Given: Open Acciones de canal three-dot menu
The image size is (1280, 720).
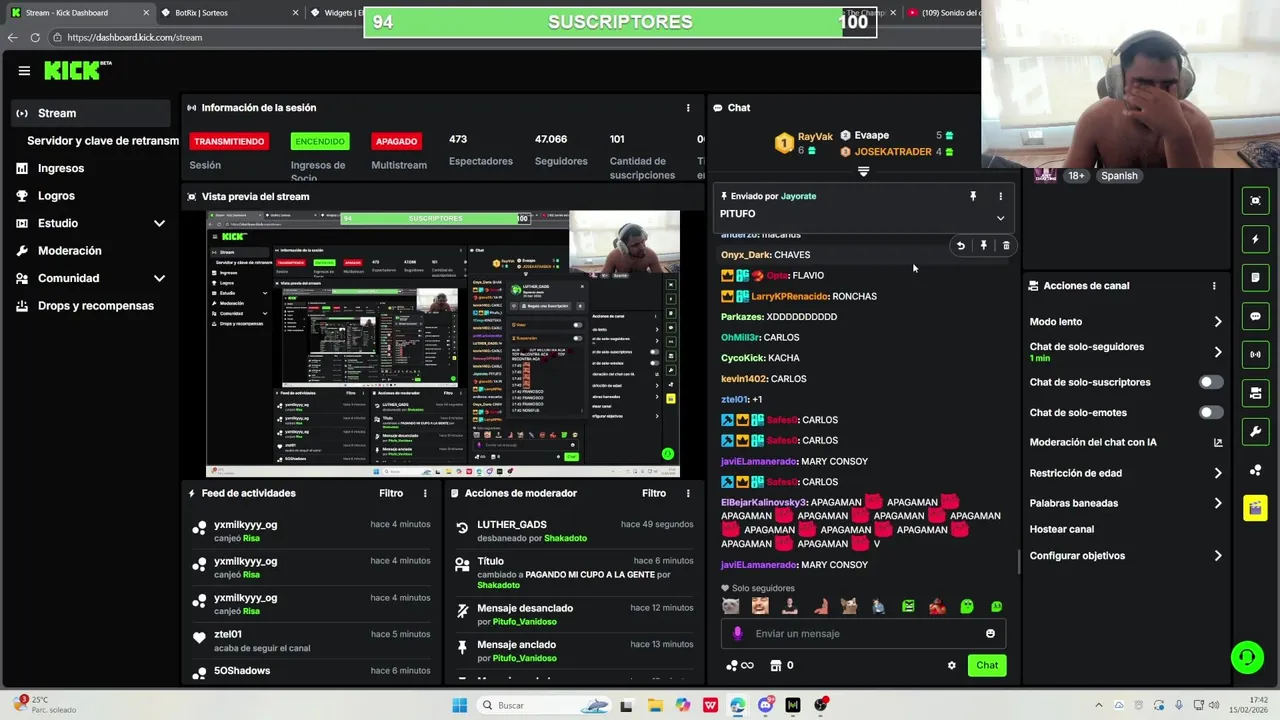Looking at the screenshot, I should [x=1214, y=286].
